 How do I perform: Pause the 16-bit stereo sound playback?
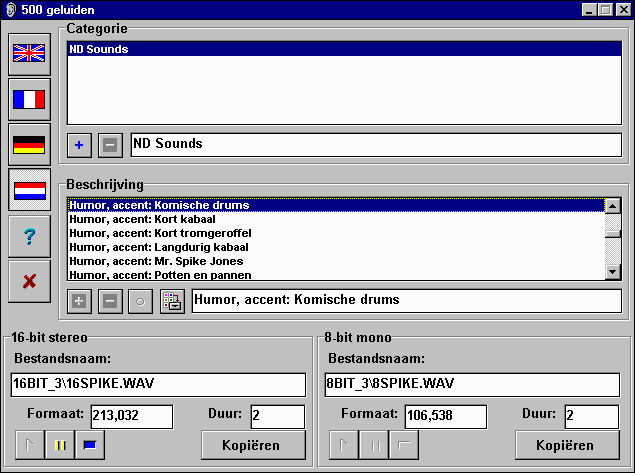pyautogui.click(x=60, y=446)
